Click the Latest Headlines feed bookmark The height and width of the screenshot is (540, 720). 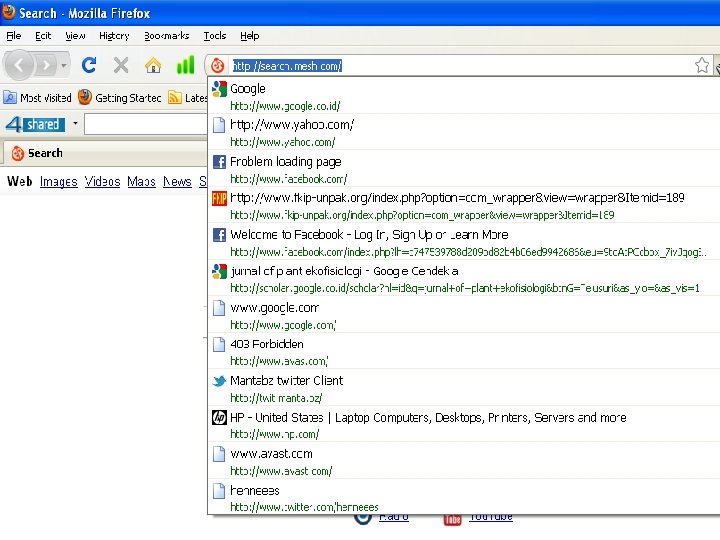188,98
